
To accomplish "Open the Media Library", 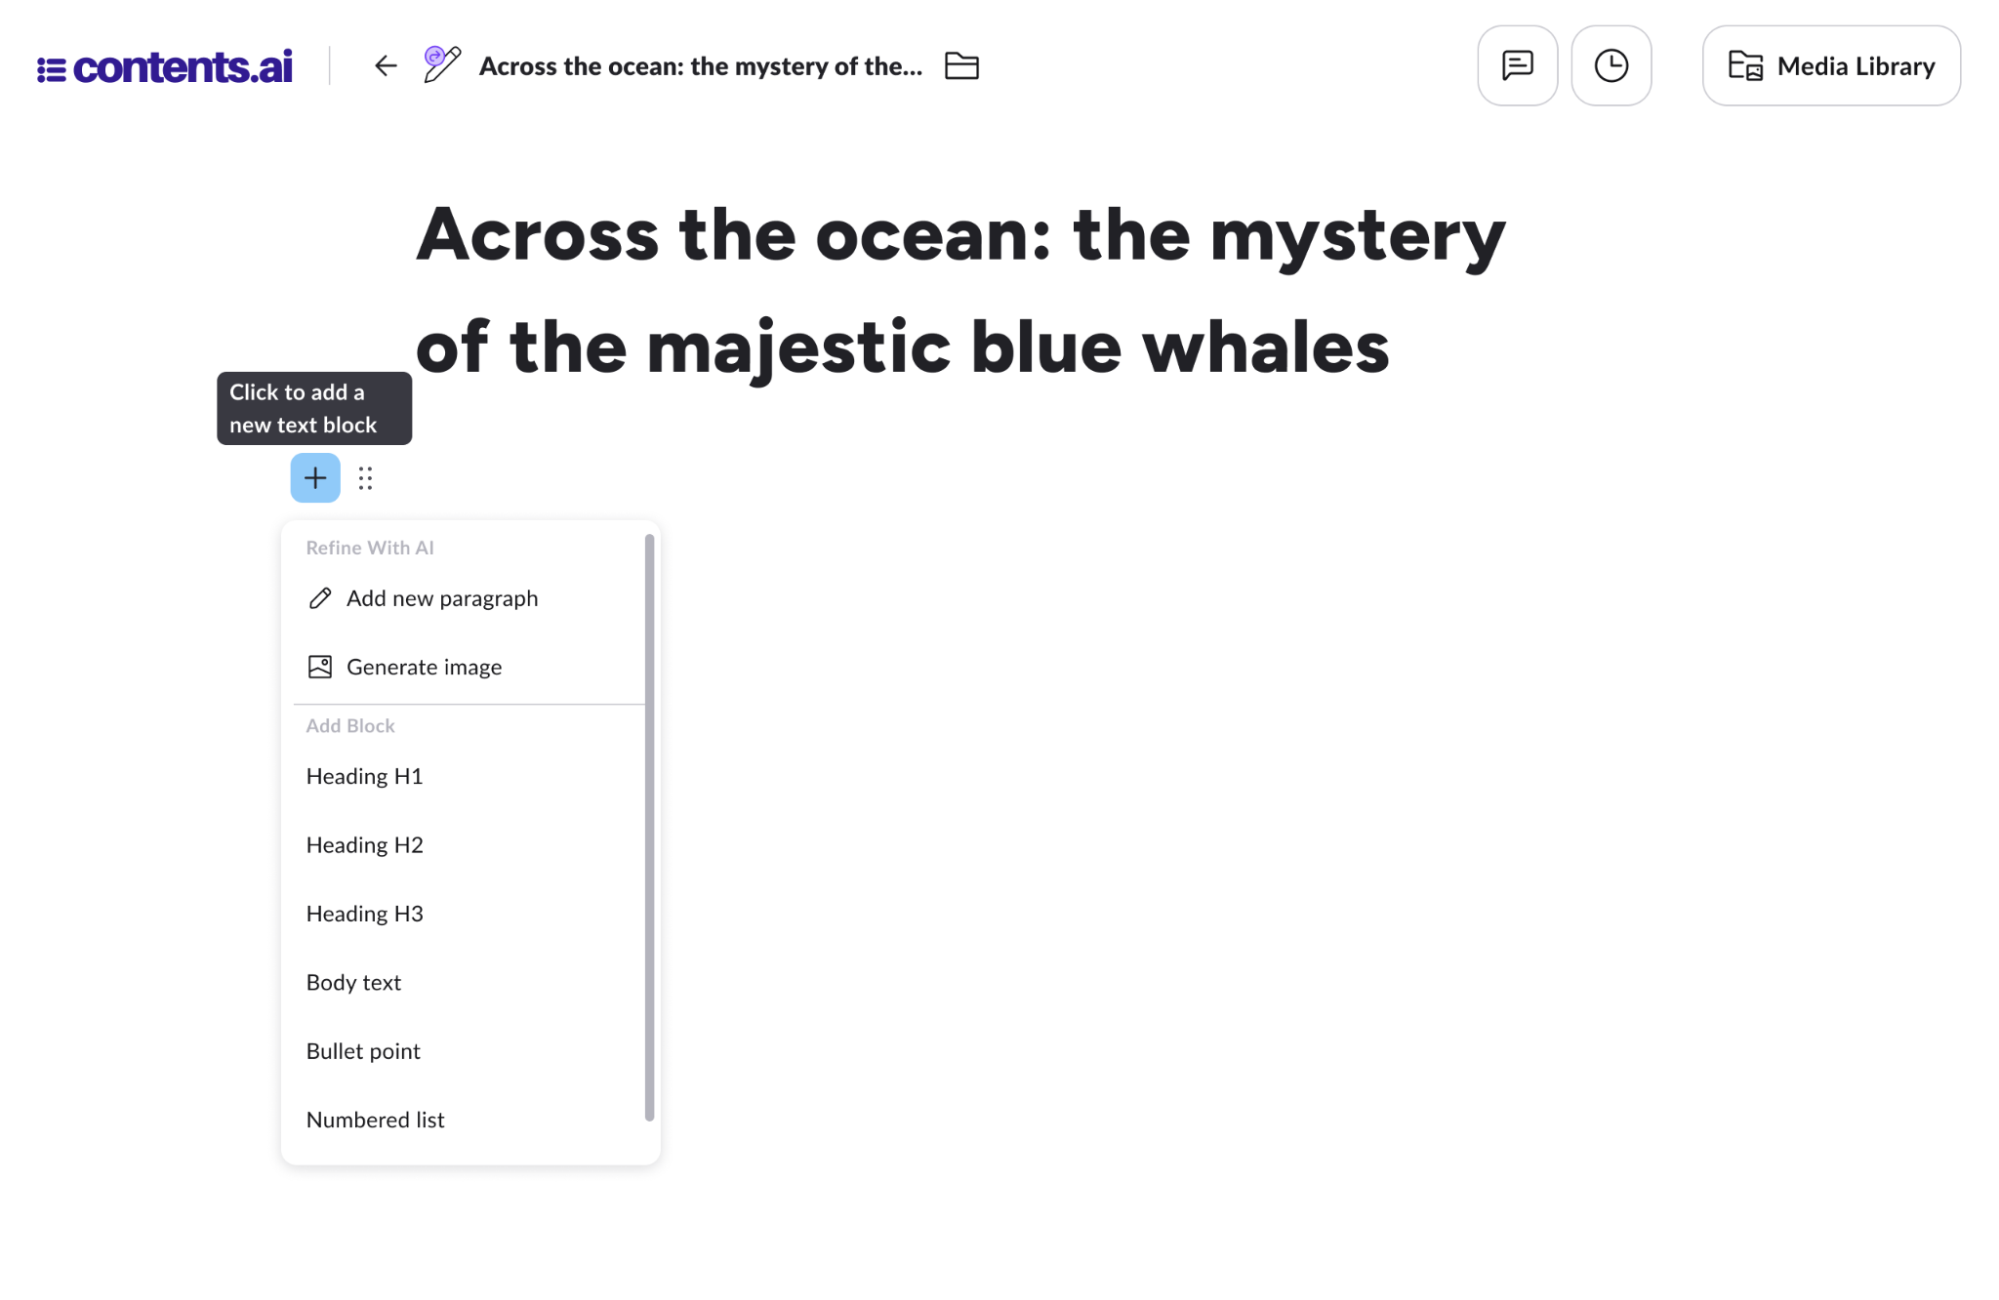I will point(1830,66).
